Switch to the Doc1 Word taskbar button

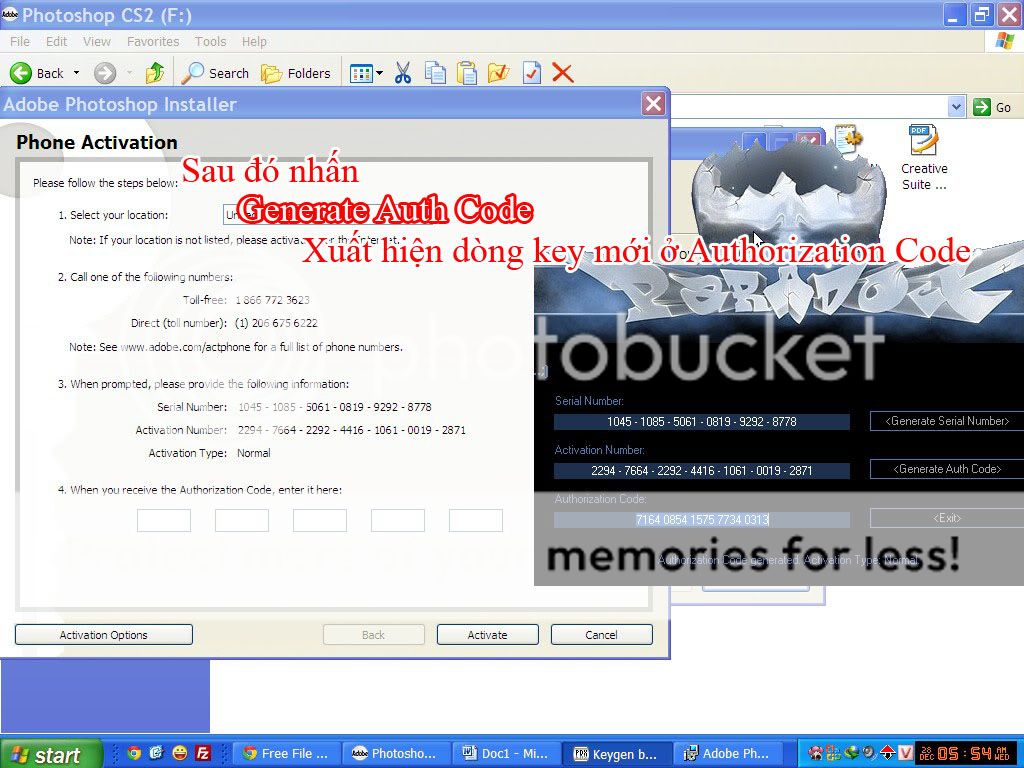[x=507, y=754]
